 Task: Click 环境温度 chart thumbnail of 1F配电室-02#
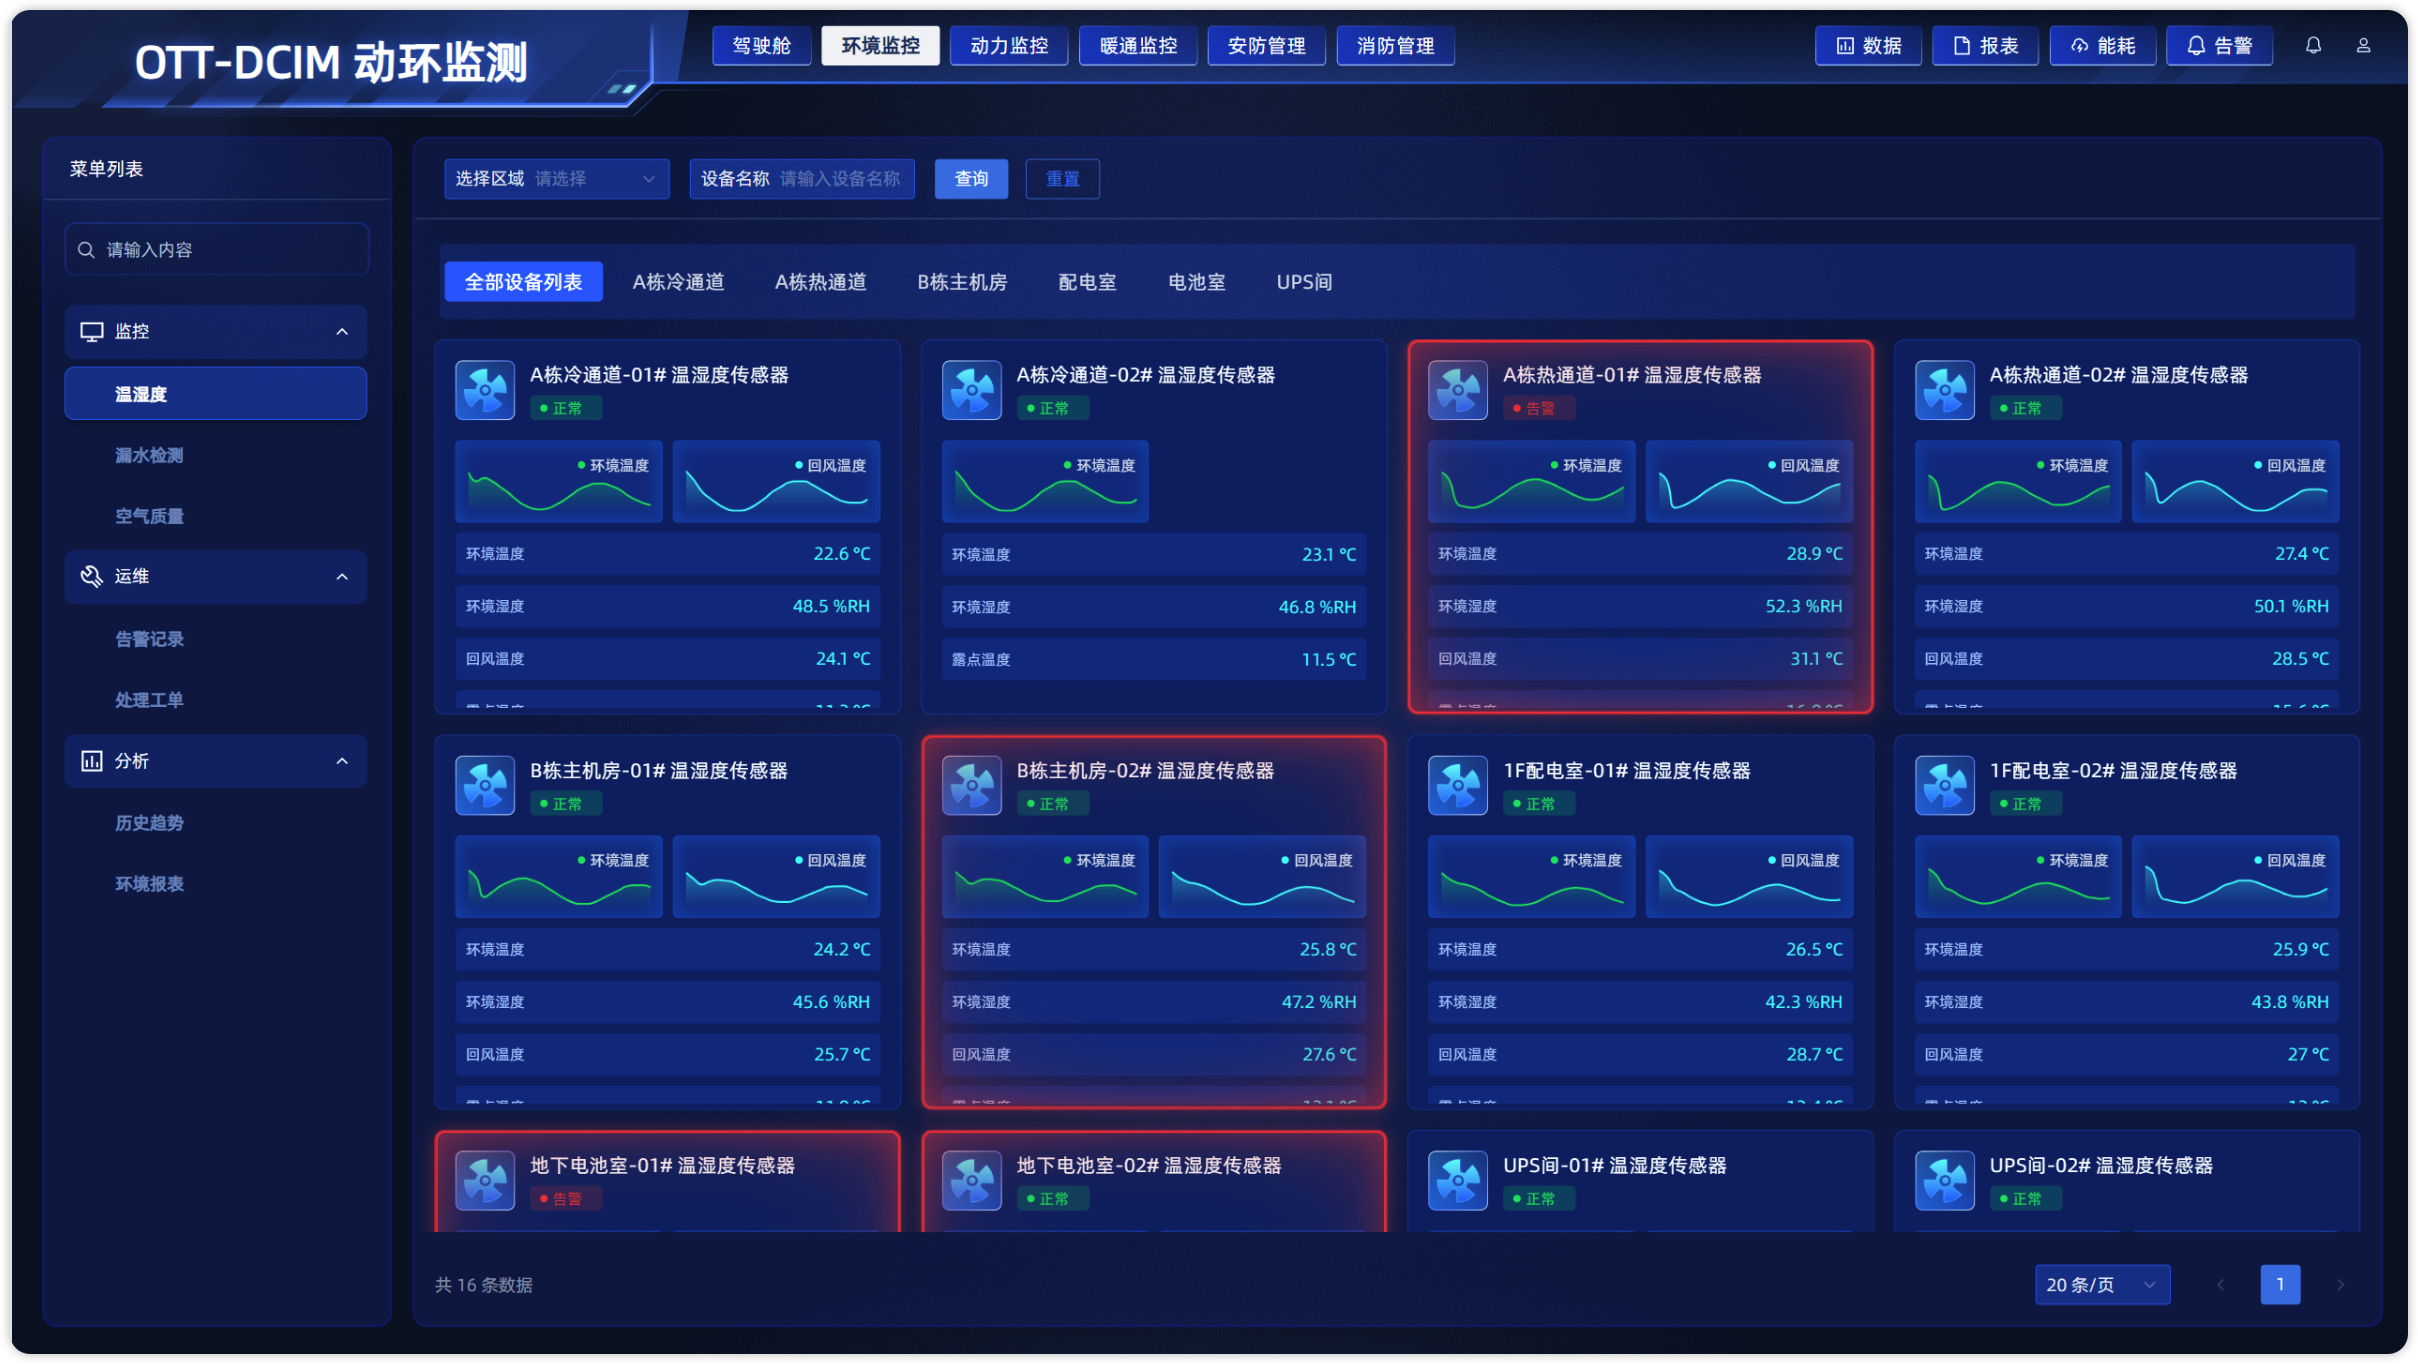(x=2018, y=877)
